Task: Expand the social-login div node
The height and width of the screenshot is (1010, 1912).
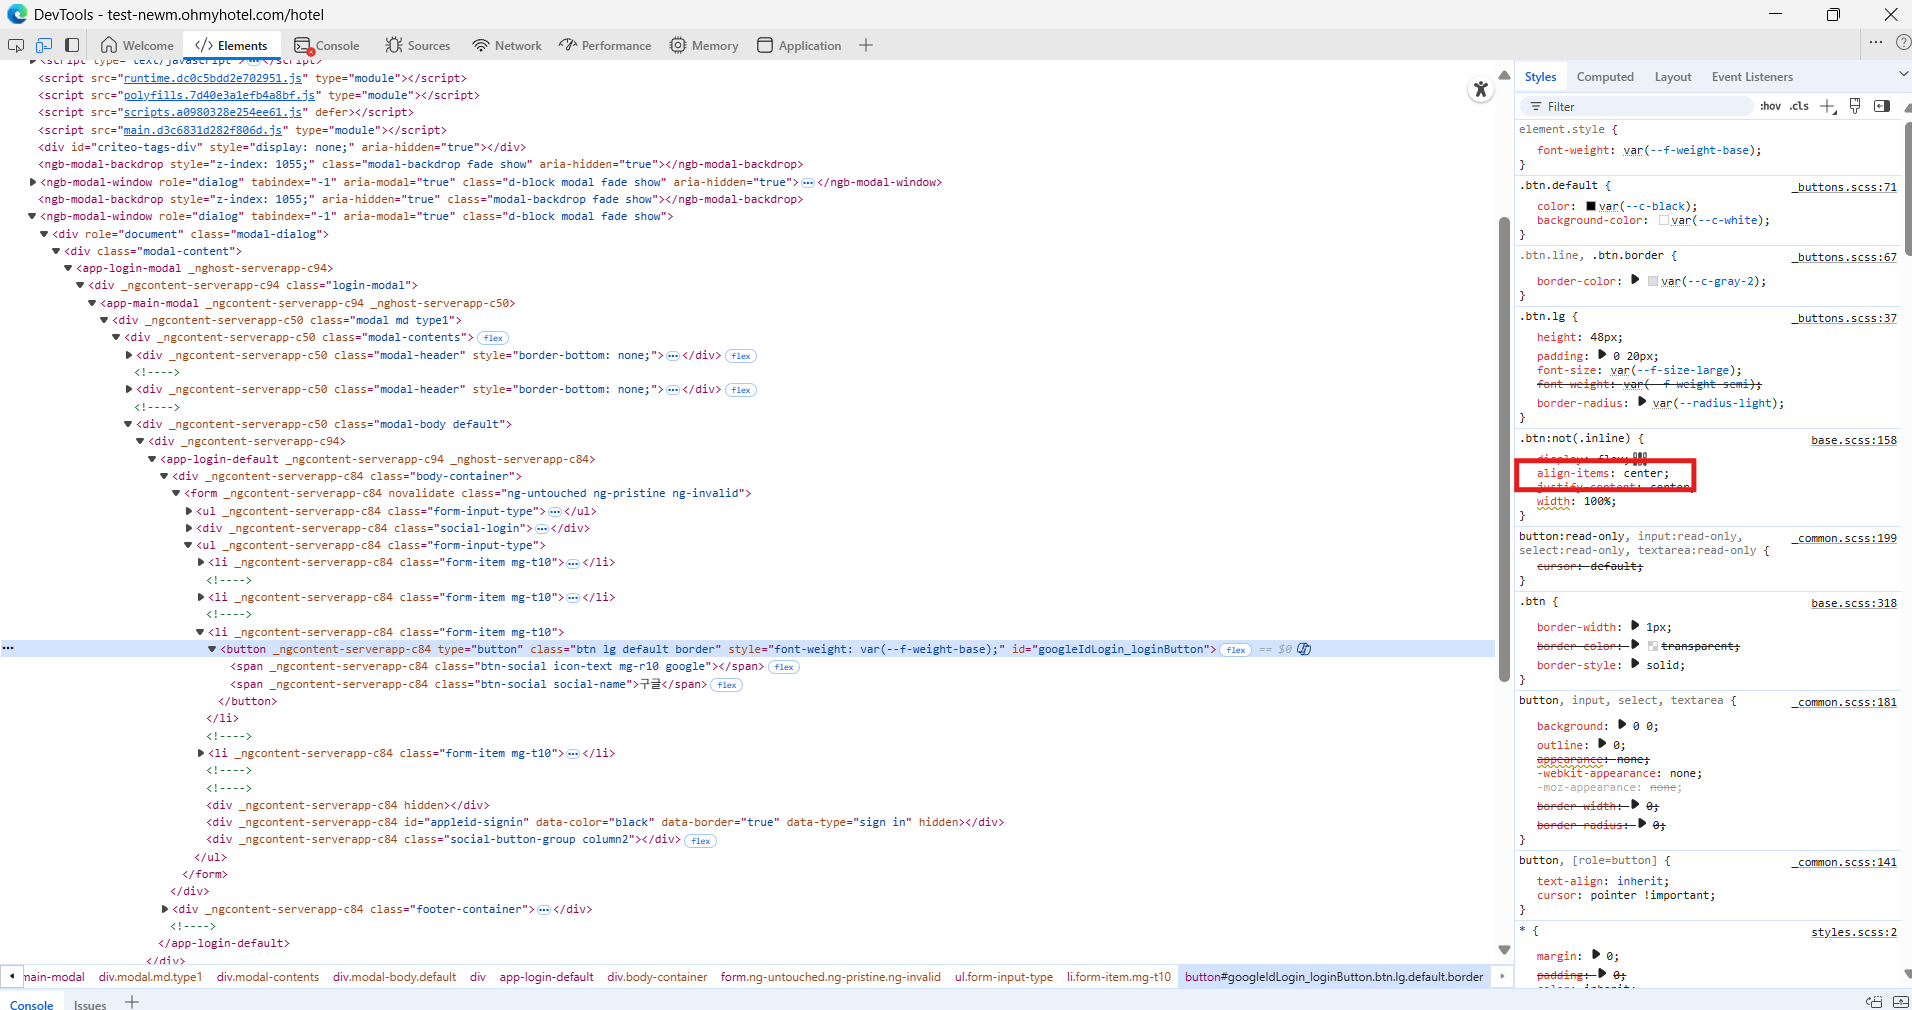Action: [189, 528]
